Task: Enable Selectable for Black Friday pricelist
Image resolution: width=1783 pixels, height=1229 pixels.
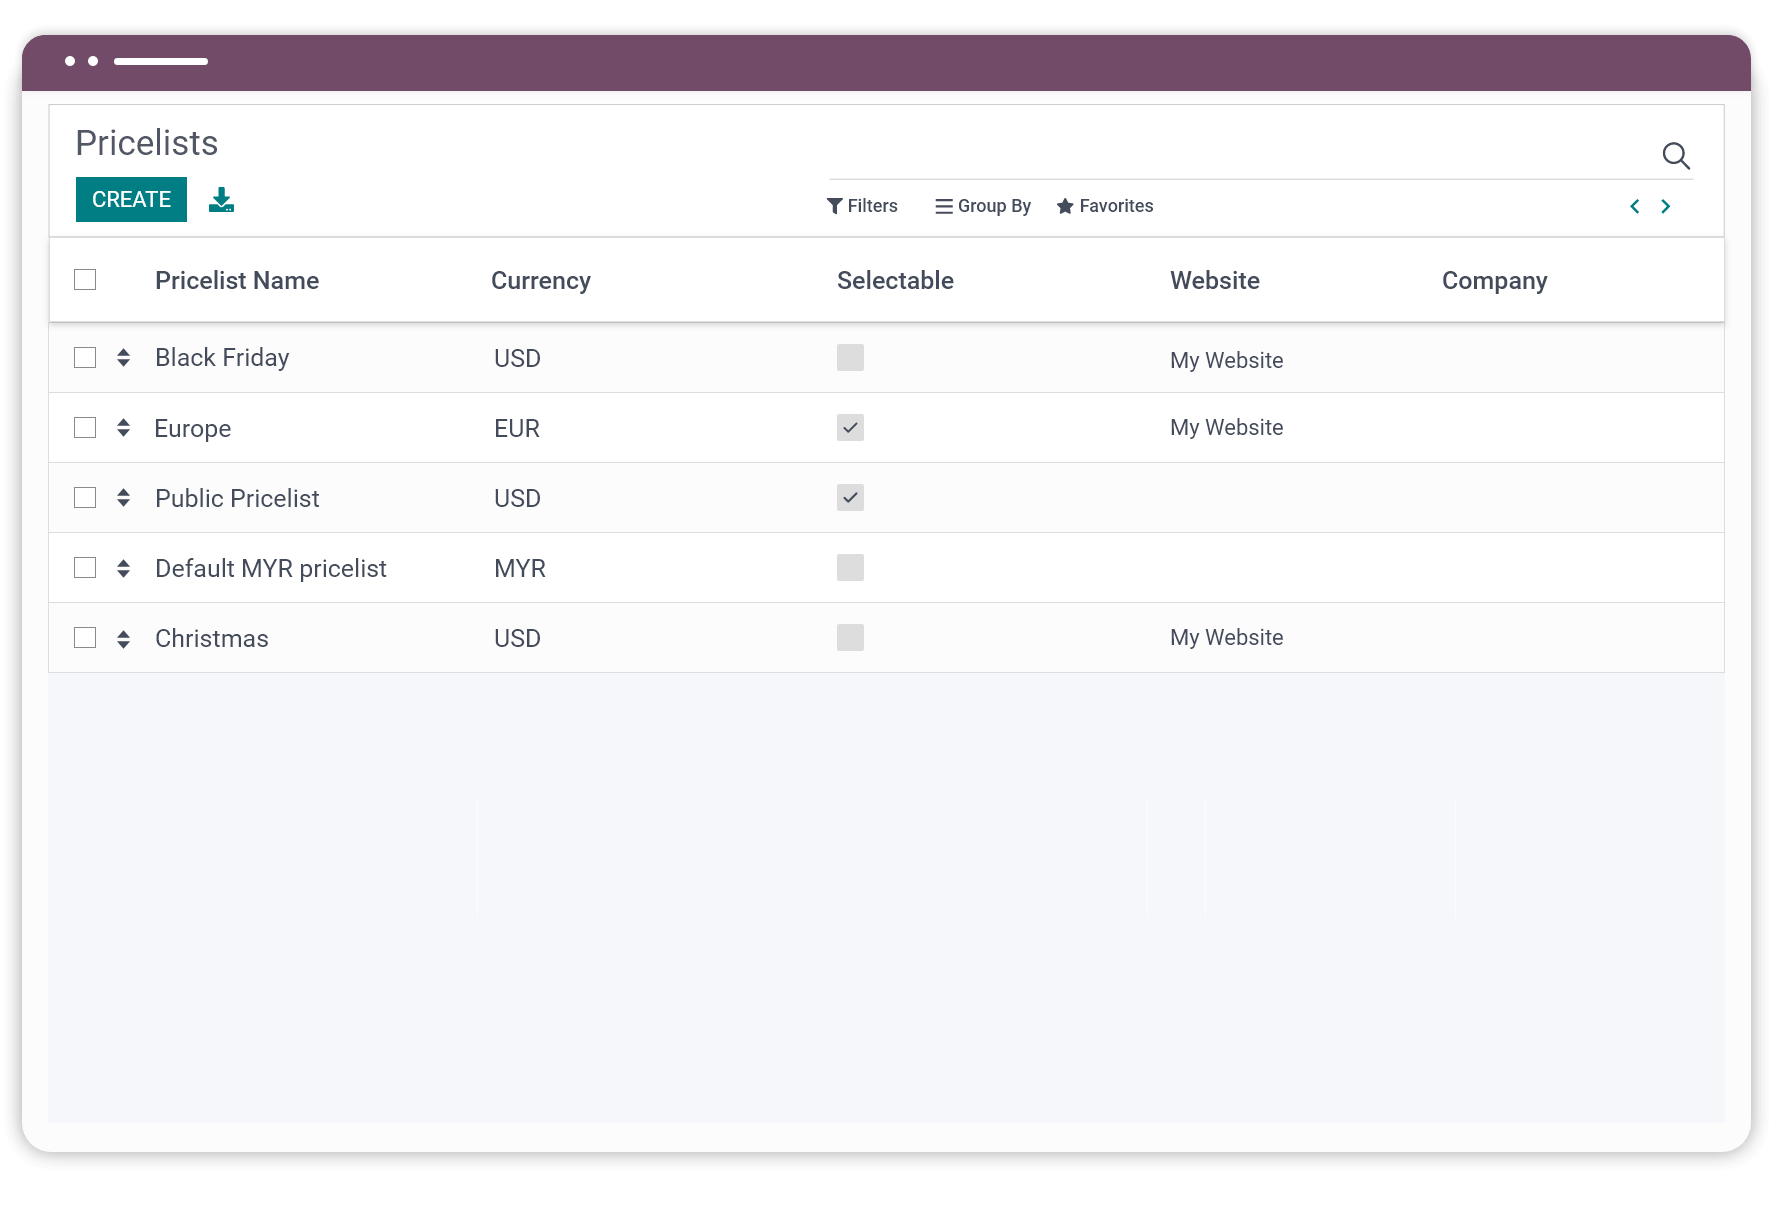Action: (x=850, y=357)
